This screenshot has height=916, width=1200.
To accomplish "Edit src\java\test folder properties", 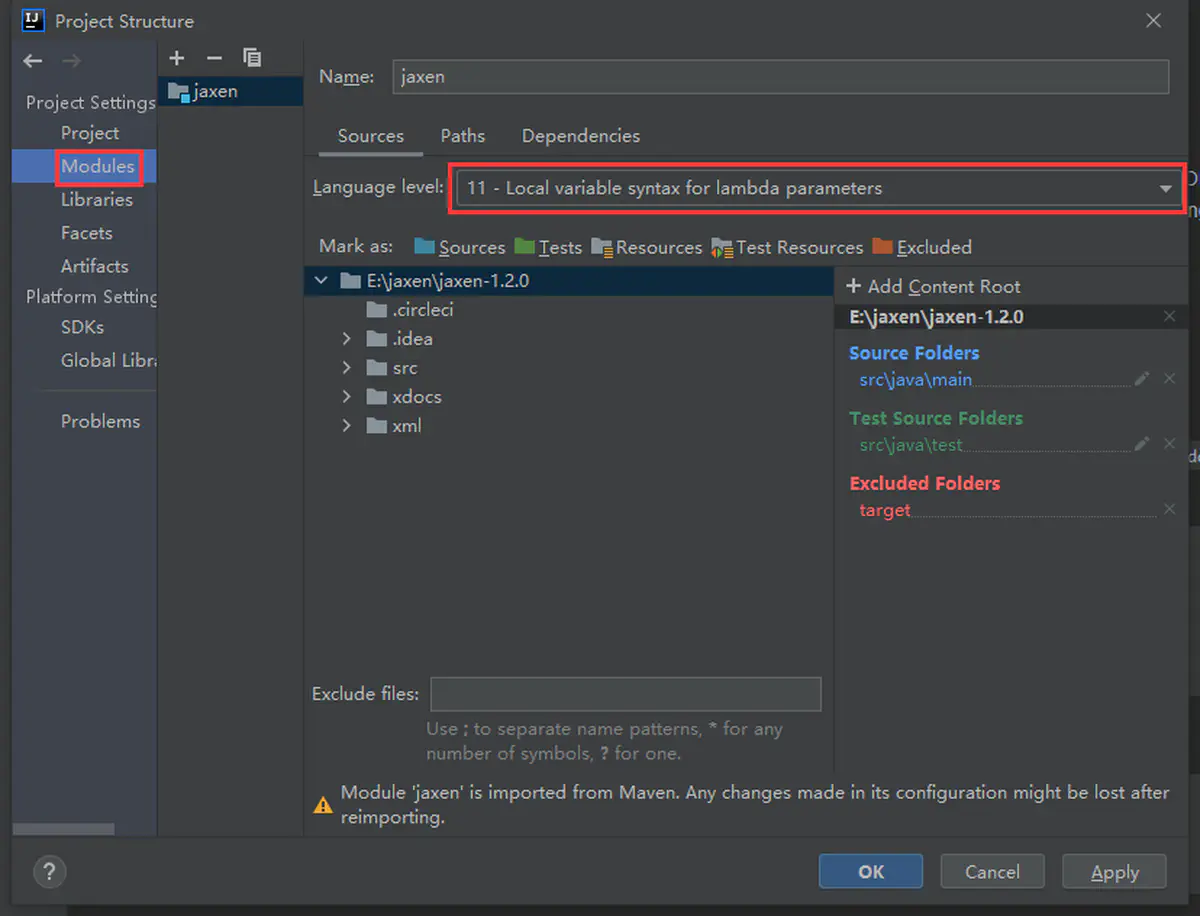I will [1142, 444].
